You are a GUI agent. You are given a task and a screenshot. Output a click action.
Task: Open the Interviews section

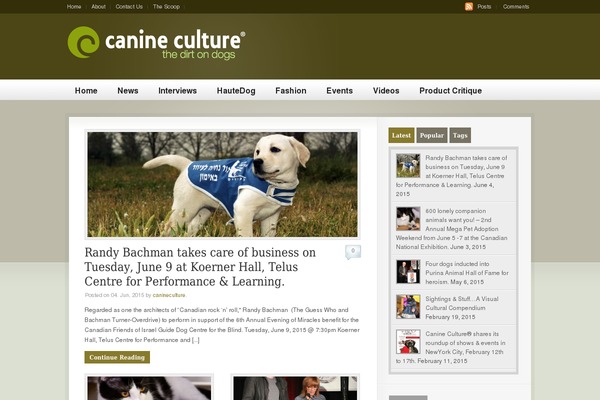tap(178, 91)
